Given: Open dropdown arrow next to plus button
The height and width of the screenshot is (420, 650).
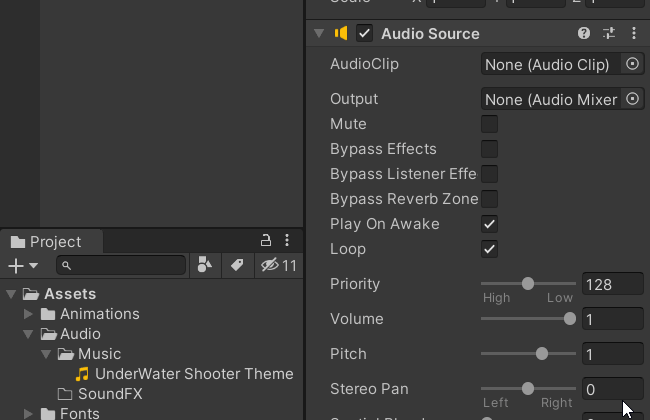Looking at the screenshot, I should point(34,265).
